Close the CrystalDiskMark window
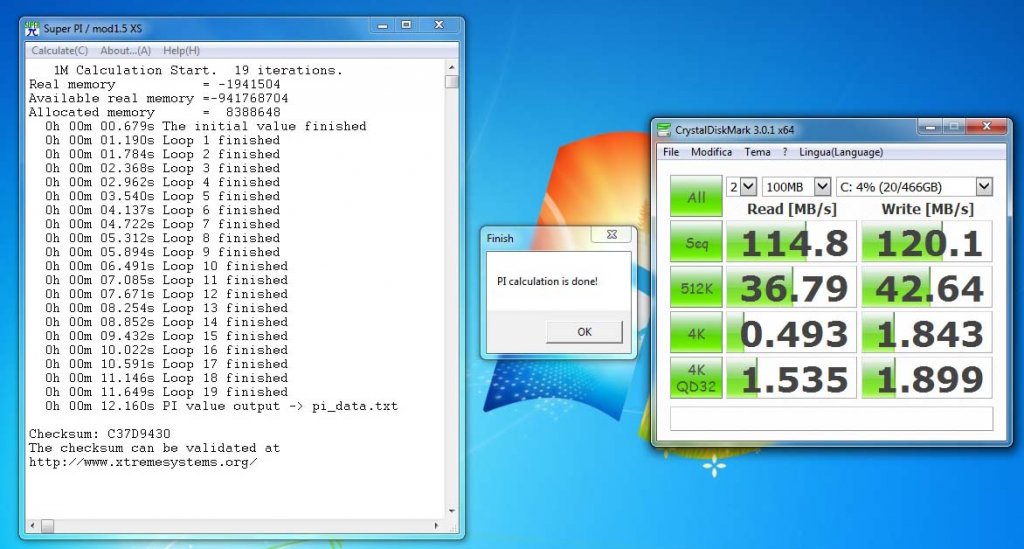 point(987,127)
